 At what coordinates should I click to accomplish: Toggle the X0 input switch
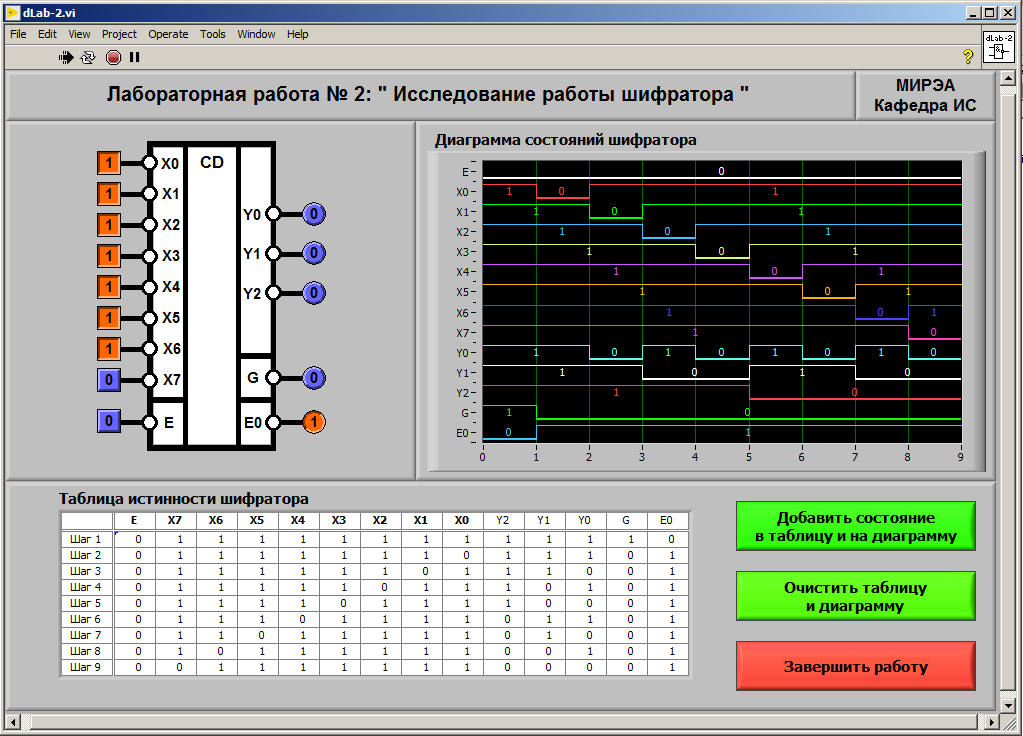point(109,163)
